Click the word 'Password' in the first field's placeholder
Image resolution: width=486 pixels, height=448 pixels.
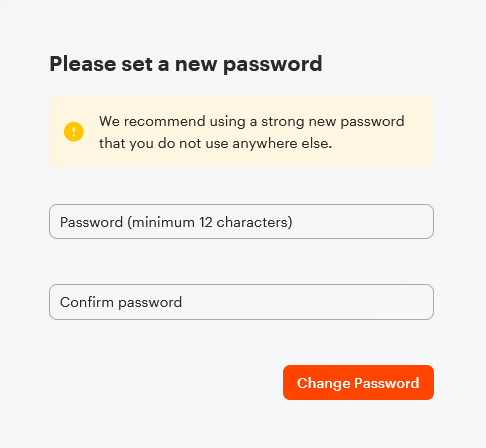click(x=91, y=222)
